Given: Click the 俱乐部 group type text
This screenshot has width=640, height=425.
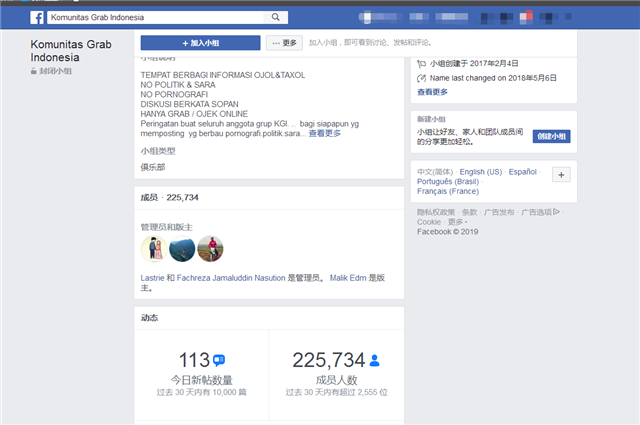Looking at the screenshot, I should (x=153, y=167).
